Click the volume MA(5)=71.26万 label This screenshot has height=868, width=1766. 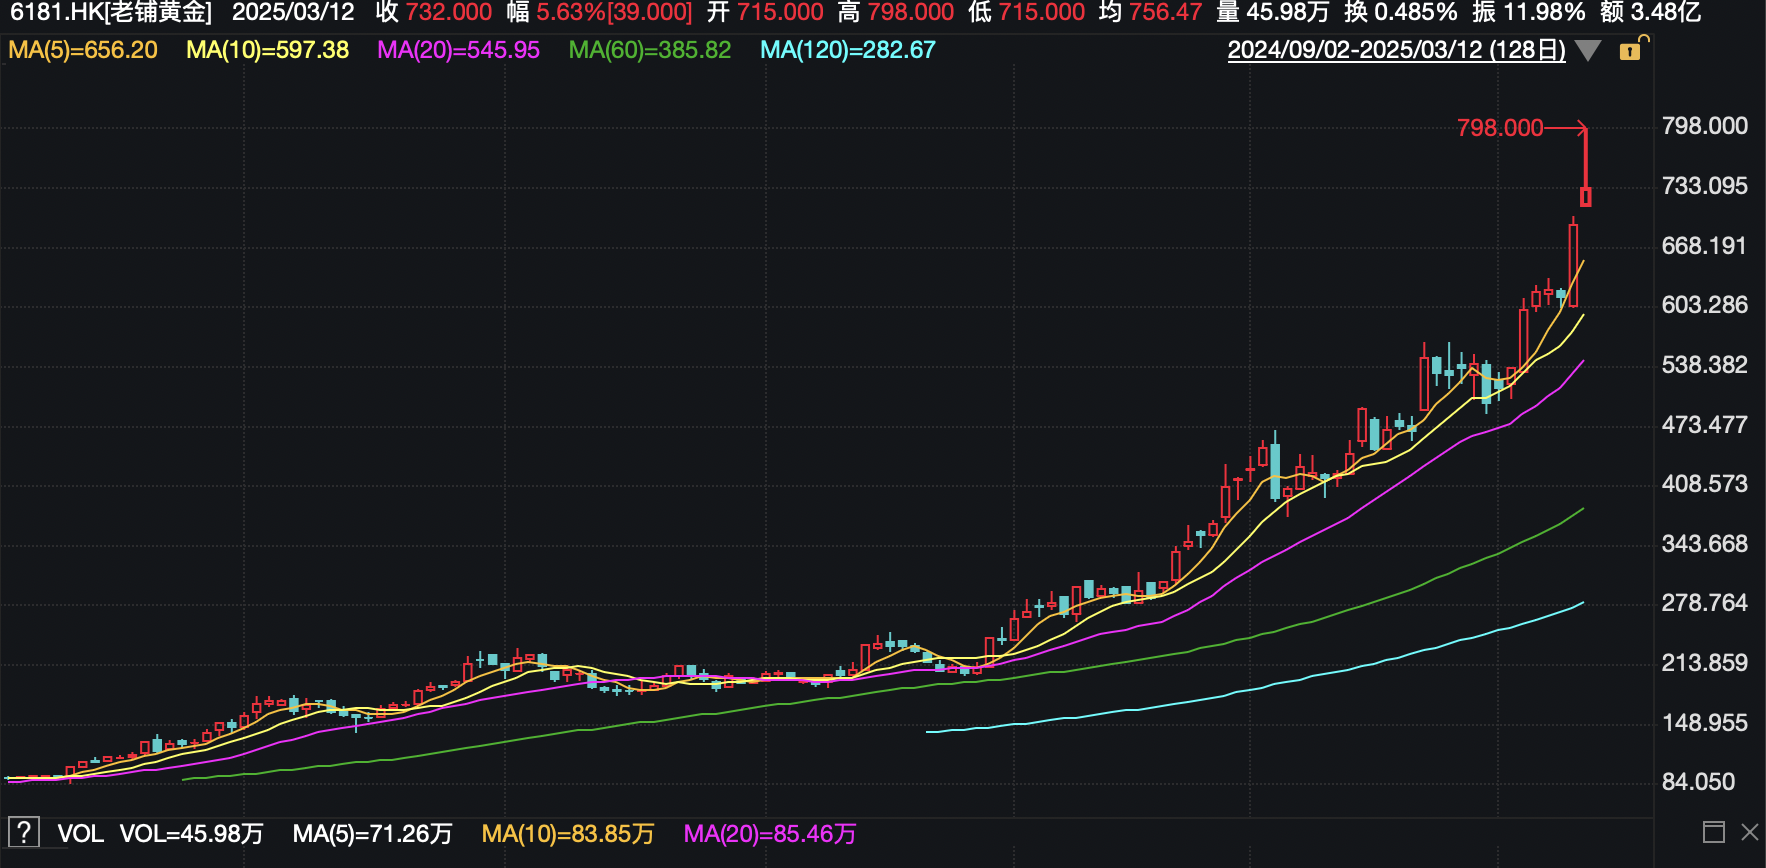pos(372,834)
